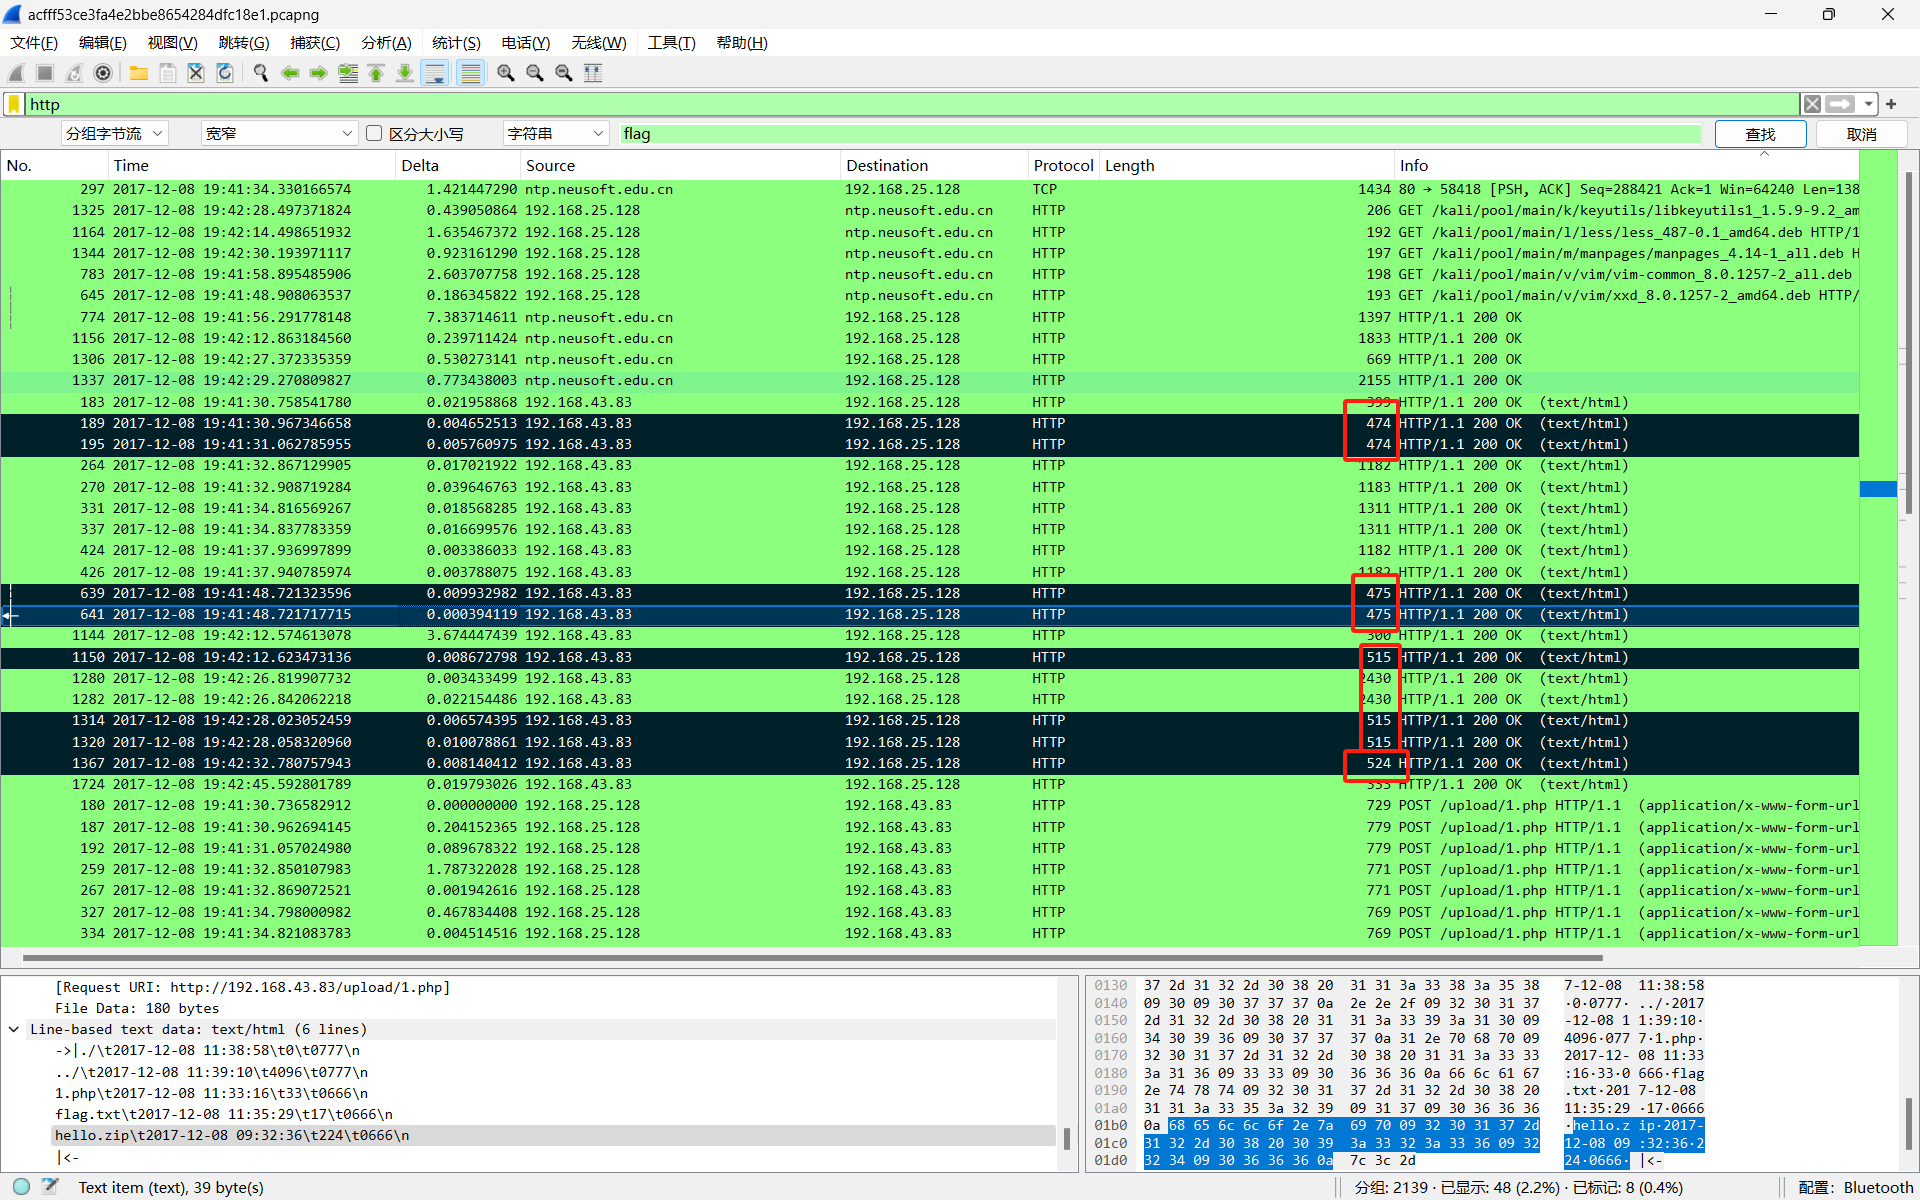Click the find packet magnifier icon

[x=261, y=73]
